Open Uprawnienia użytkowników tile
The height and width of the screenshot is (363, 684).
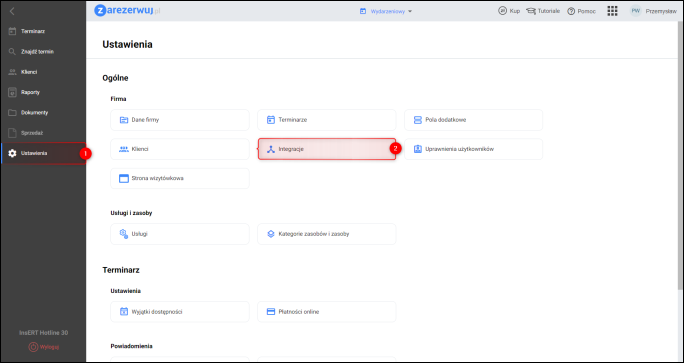[x=473, y=149]
